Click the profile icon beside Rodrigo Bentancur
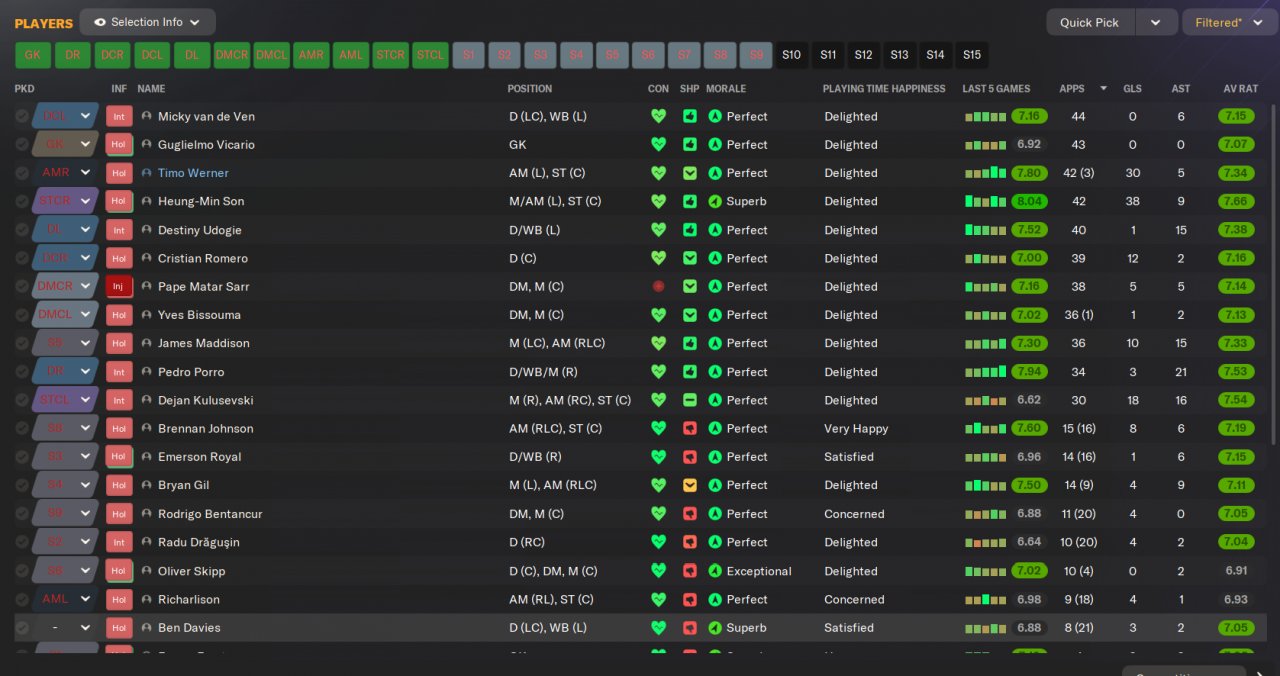 pyautogui.click(x=146, y=514)
